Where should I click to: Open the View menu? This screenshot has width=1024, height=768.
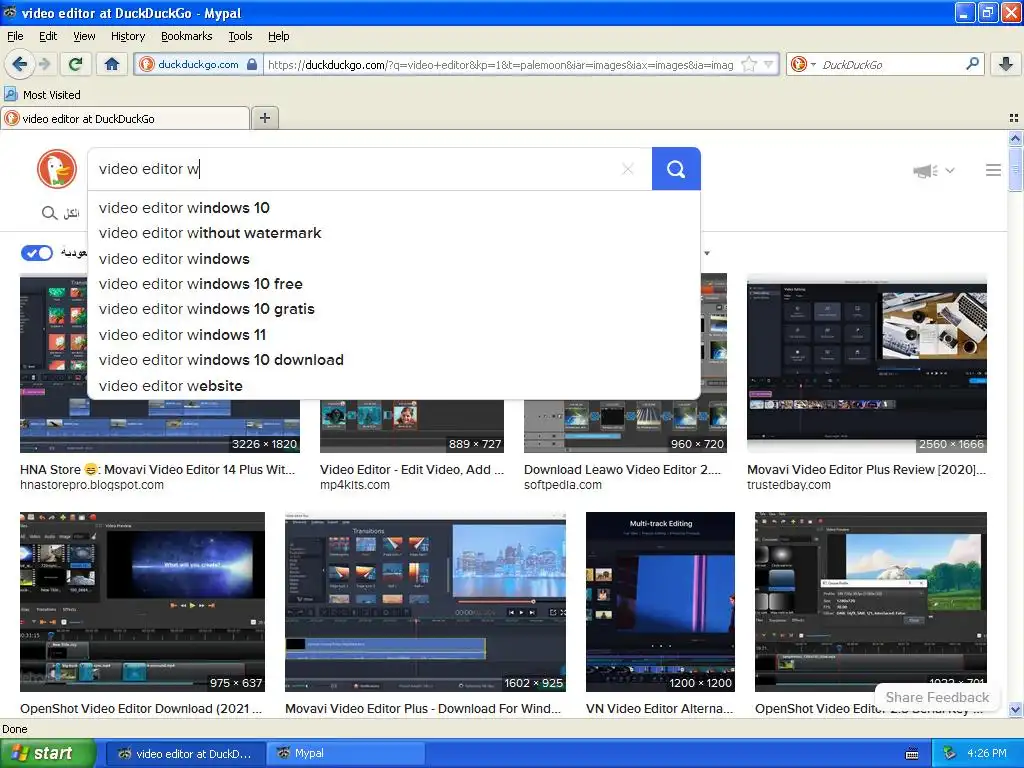pos(84,36)
